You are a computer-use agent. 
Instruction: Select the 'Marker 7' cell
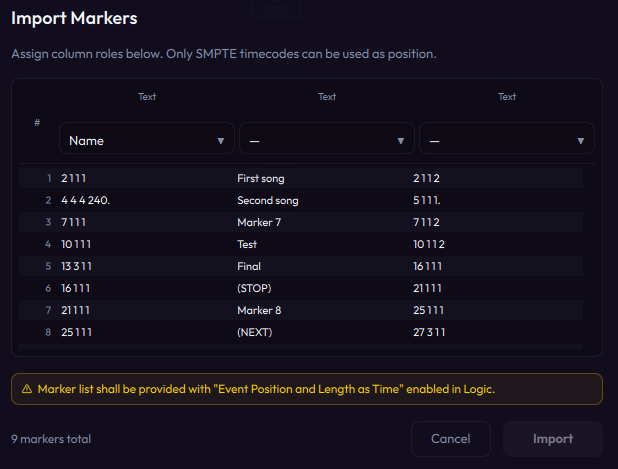259,222
